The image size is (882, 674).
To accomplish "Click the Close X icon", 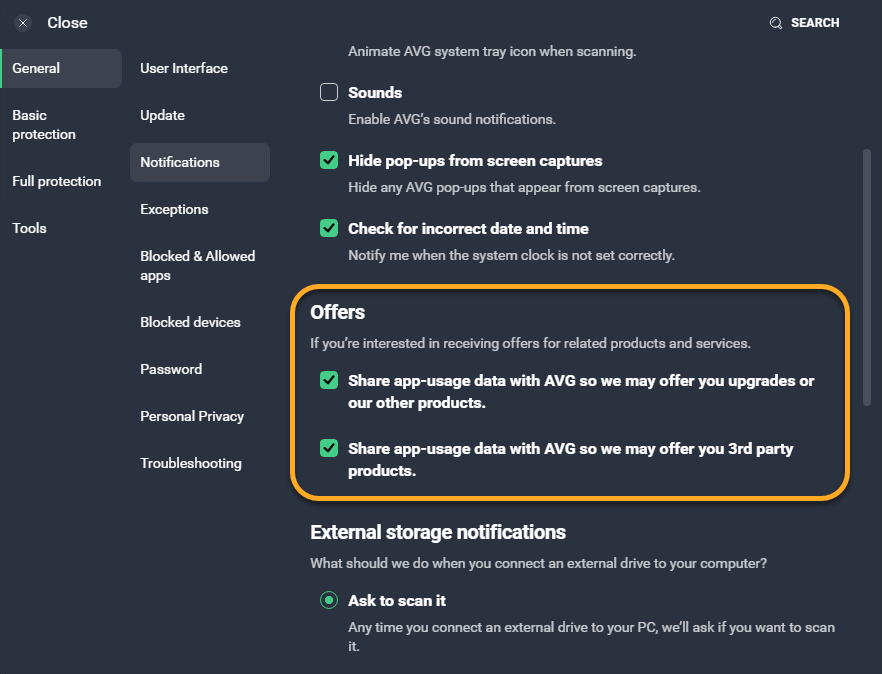I will click(23, 23).
